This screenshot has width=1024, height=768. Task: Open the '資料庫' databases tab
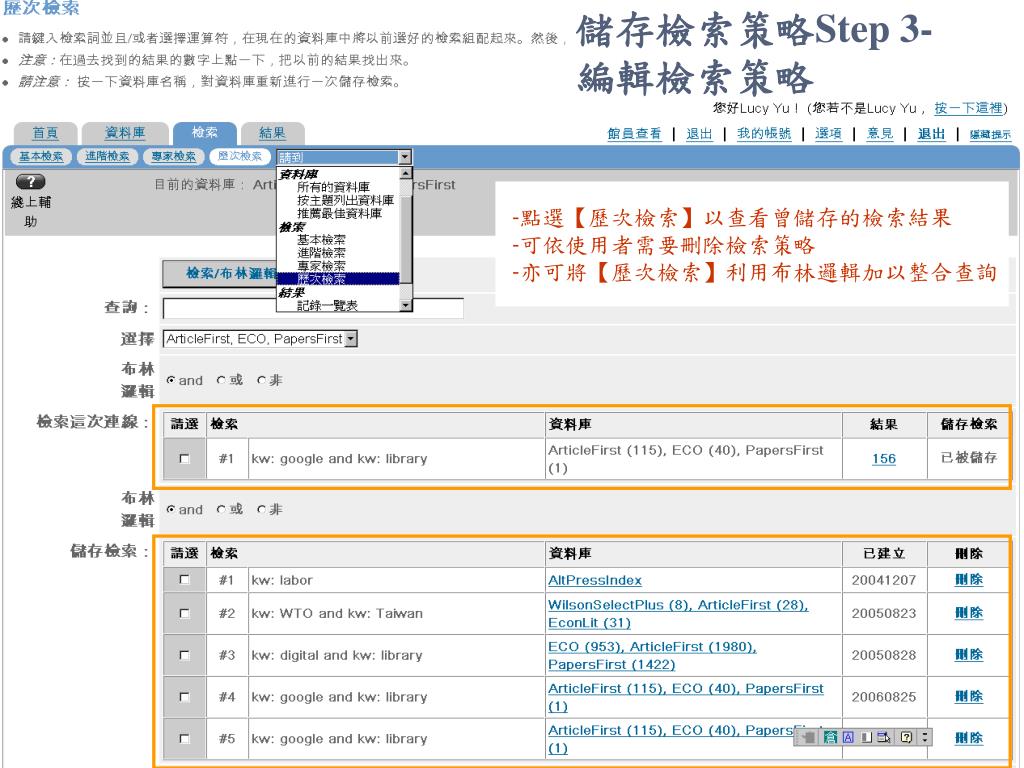point(125,133)
